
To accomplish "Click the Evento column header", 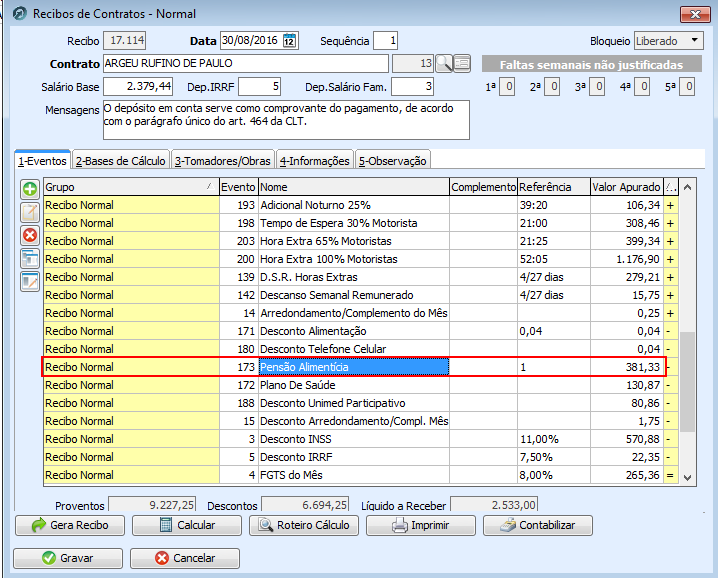I will click(x=239, y=187).
